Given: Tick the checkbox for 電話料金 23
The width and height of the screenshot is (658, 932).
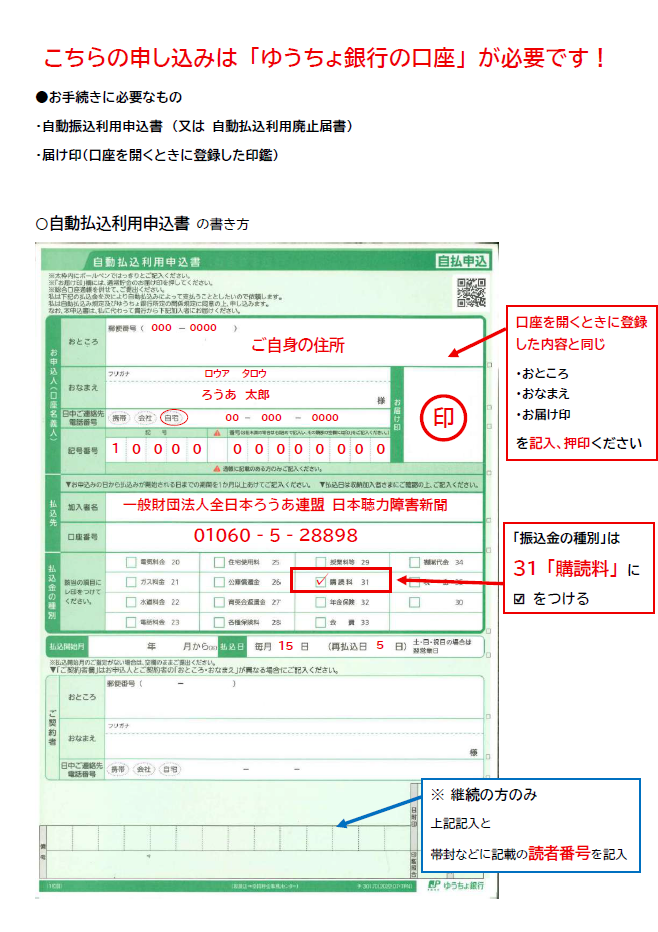Looking at the screenshot, I should click(131, 622).
